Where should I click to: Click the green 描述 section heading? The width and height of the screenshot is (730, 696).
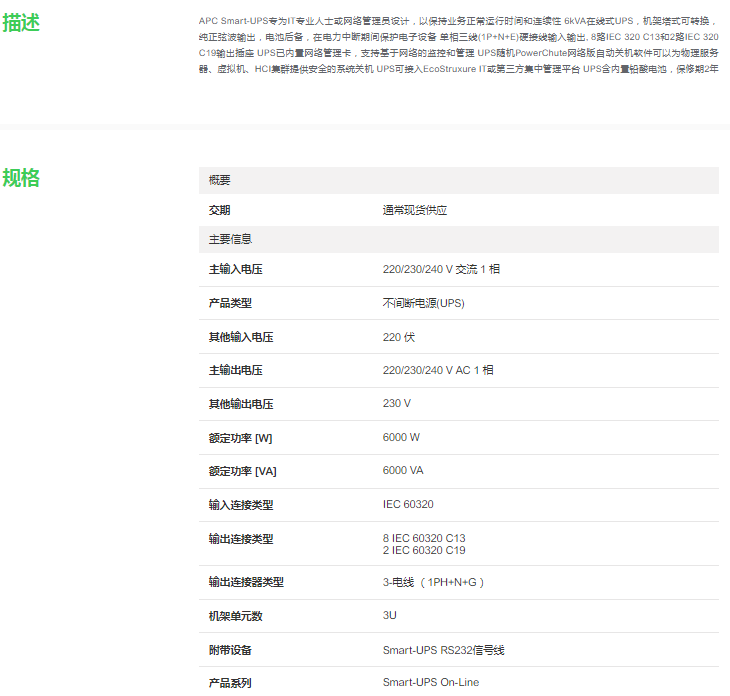click(21, 22)
